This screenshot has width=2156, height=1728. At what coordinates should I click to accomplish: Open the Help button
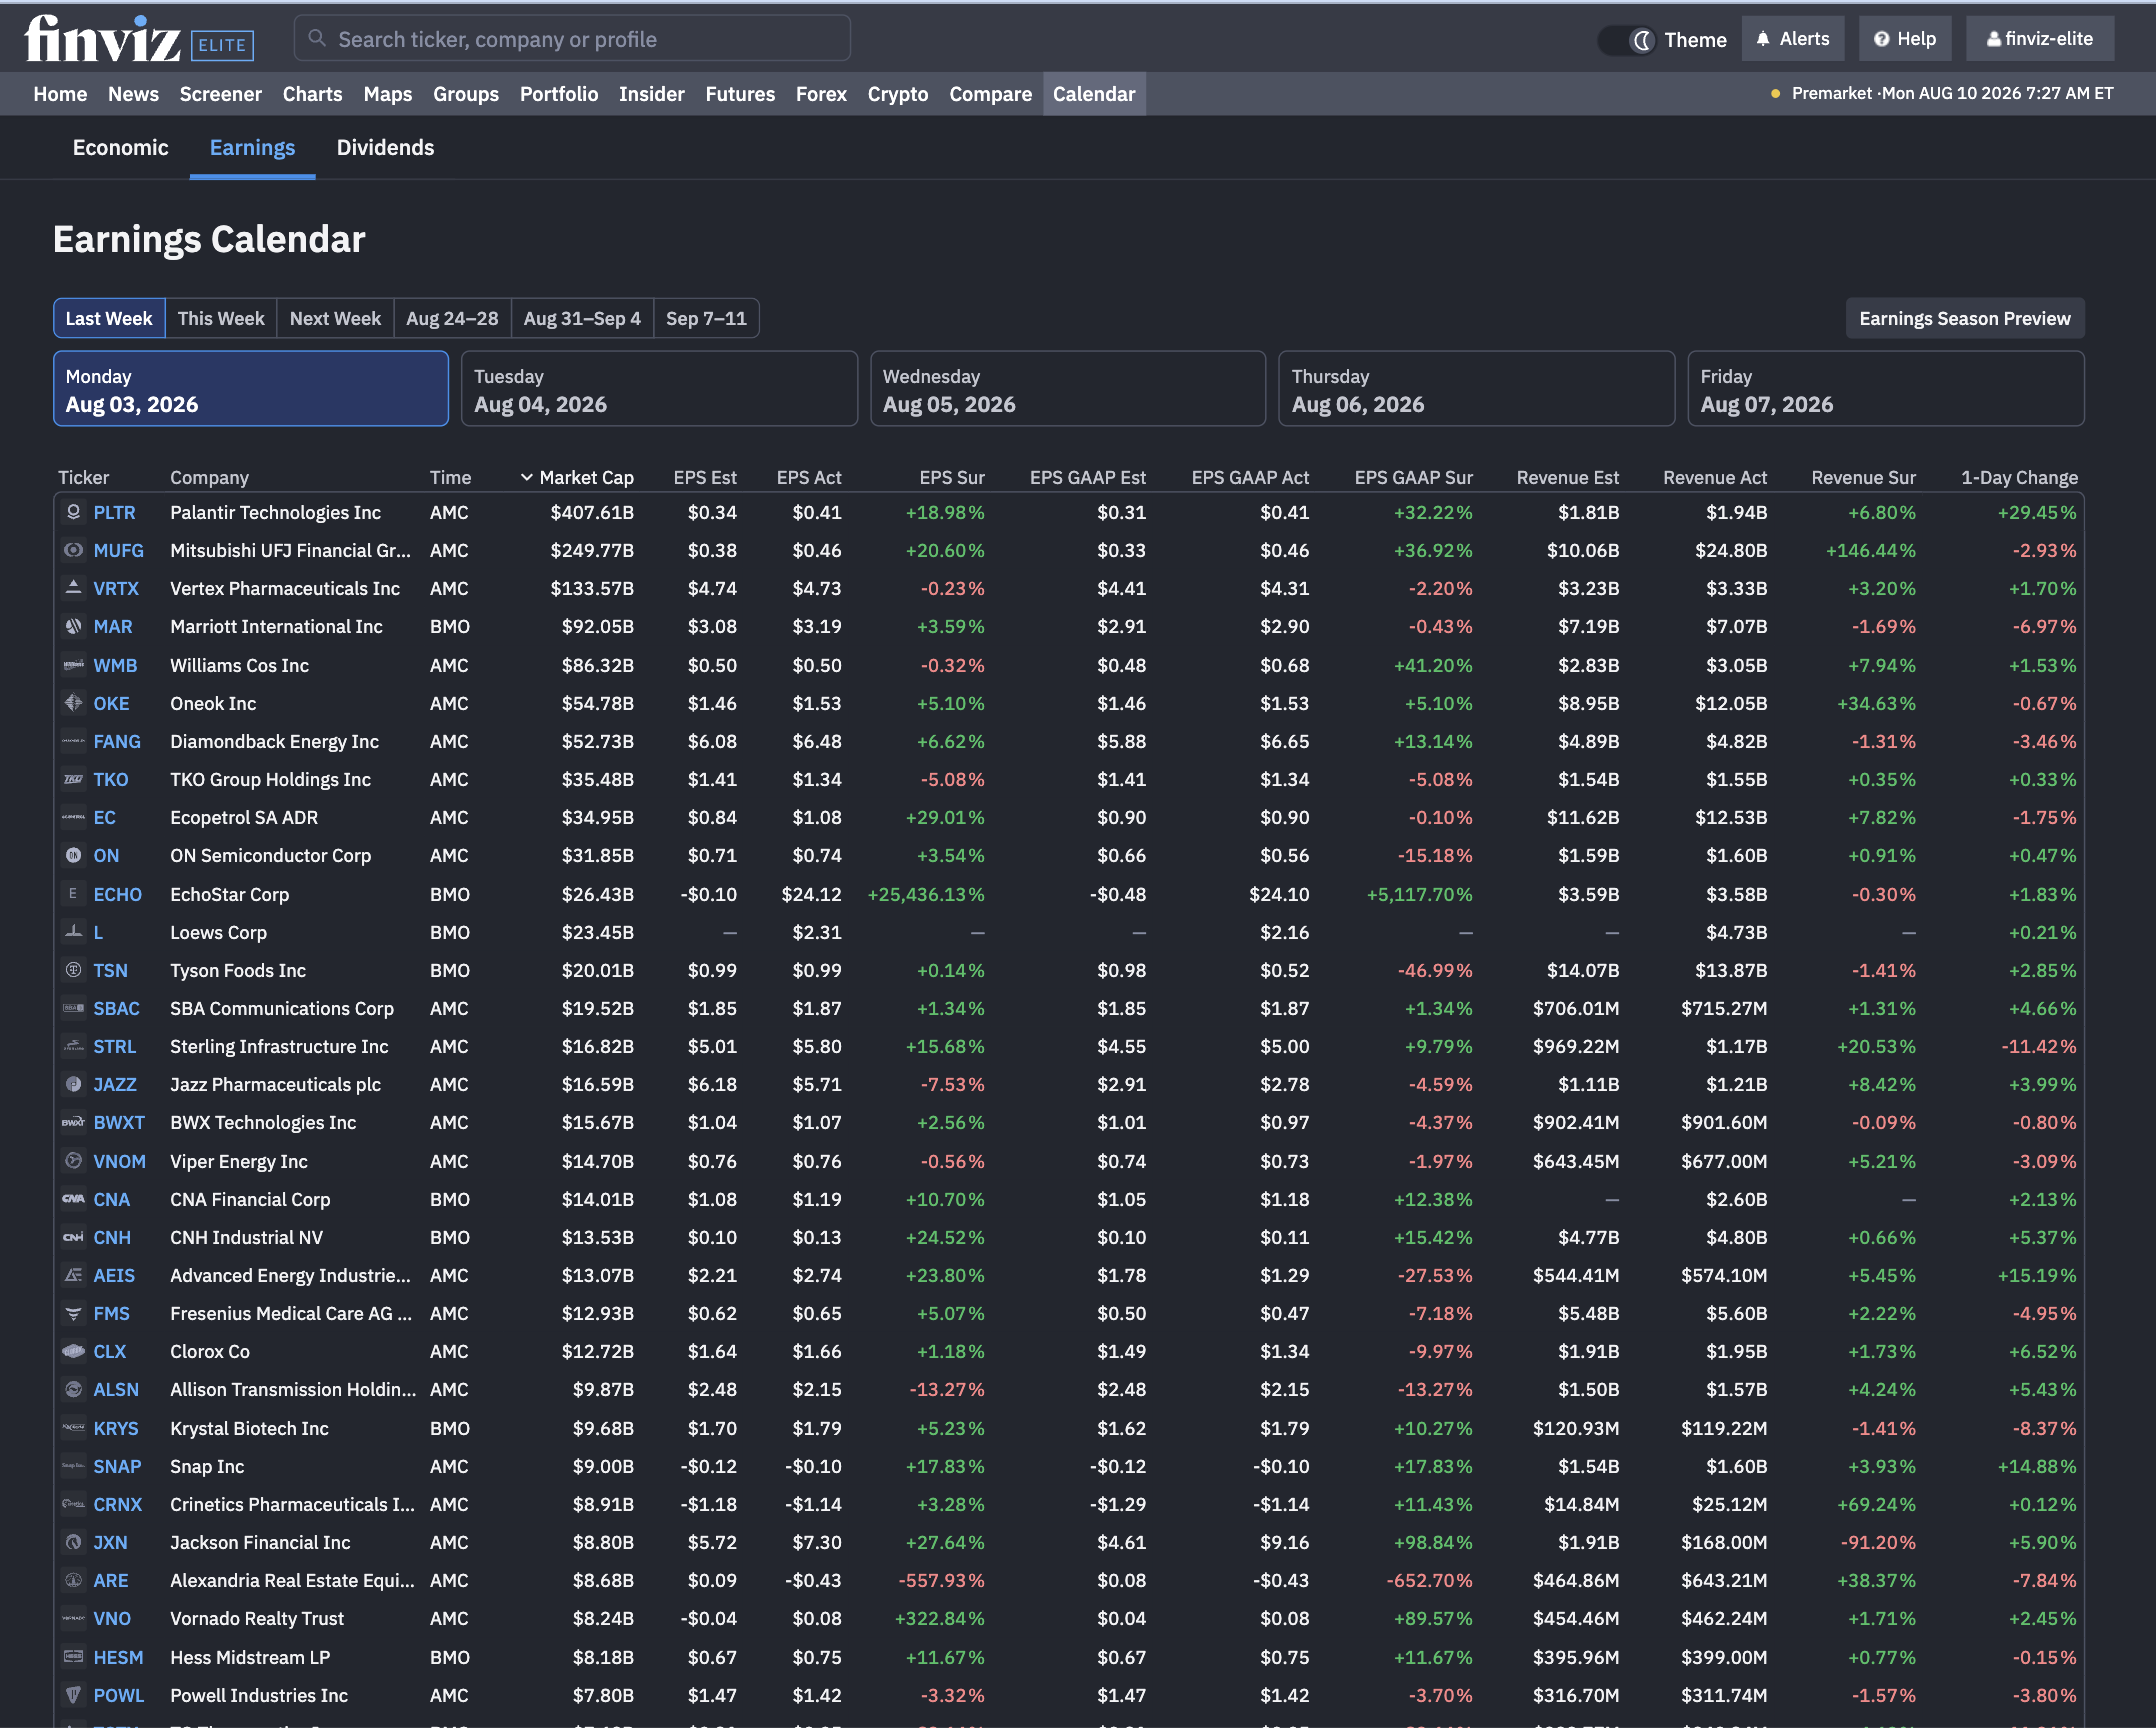click(x=1905, y=39)
